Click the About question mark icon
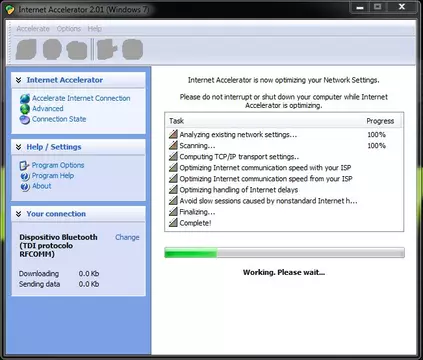The image size is (423, 360). (25, 187)
